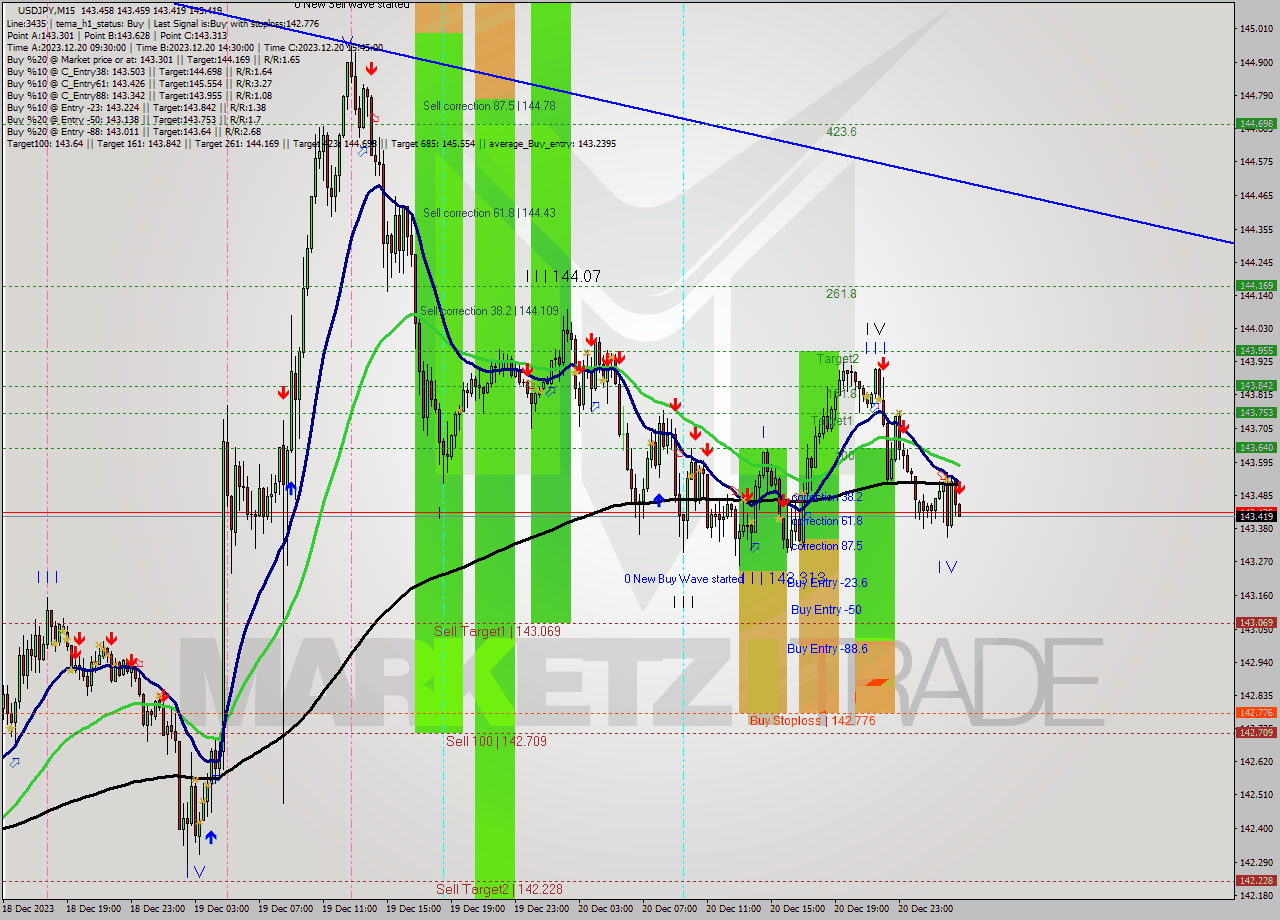The height and width of the screenshot is (920, 1280).
Task: Select the 143.640 price tag on axis
Action: click(1256, 447)
